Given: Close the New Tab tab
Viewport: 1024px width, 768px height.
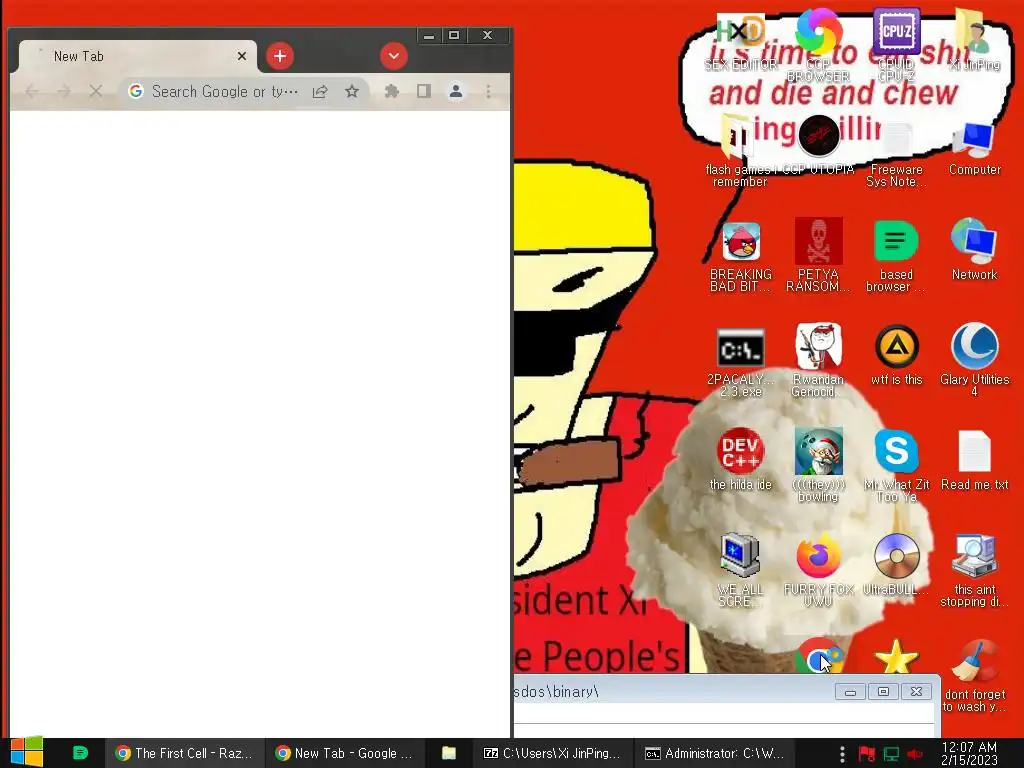Looking at the screenshot, I should (242, 56).
